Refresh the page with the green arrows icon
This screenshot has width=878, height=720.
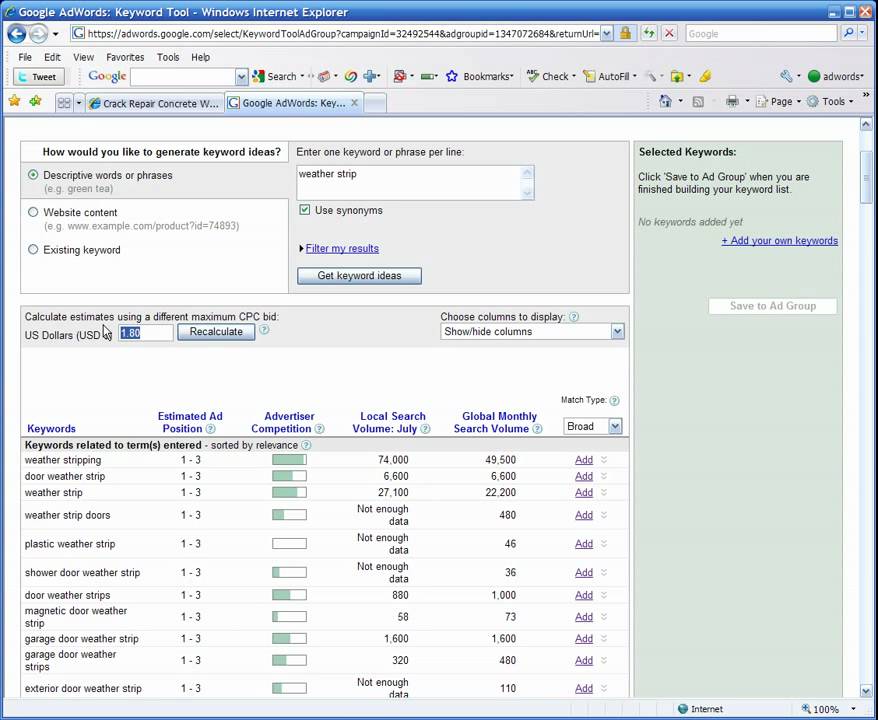pos(648,34)
